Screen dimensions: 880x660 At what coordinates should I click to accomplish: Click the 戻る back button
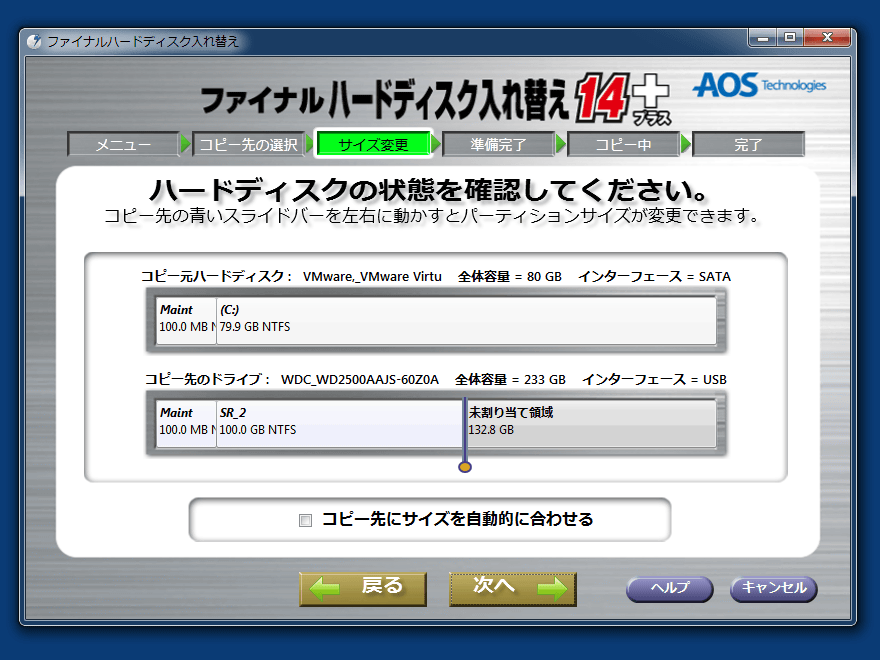coord(363,589)
